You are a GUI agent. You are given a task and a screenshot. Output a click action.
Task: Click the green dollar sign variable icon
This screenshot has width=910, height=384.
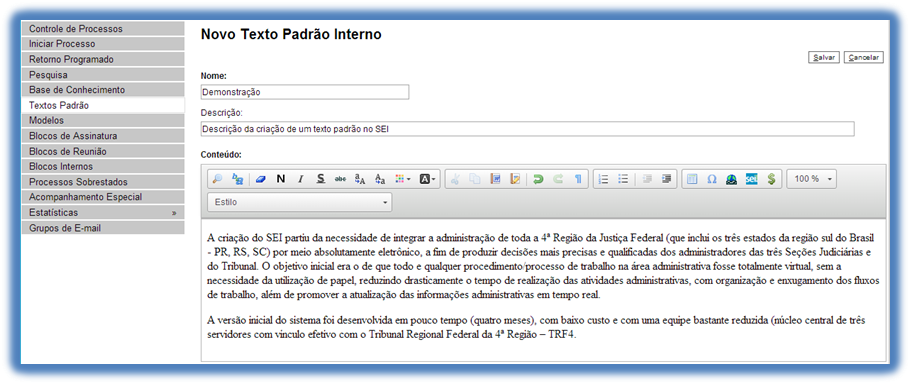tap(771, 179)
